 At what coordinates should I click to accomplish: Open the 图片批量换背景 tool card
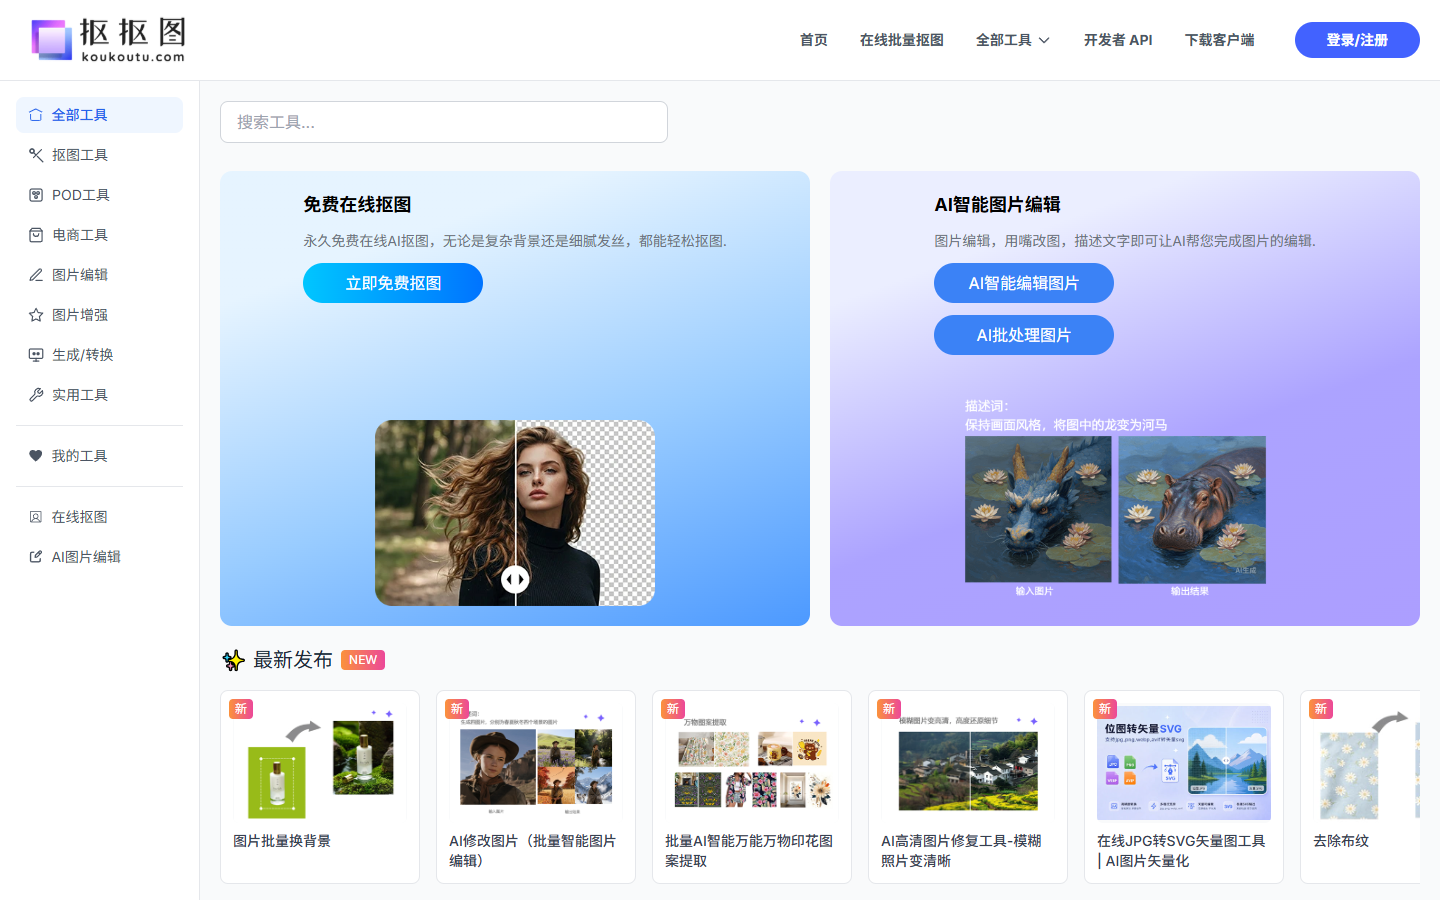[320, 787]
